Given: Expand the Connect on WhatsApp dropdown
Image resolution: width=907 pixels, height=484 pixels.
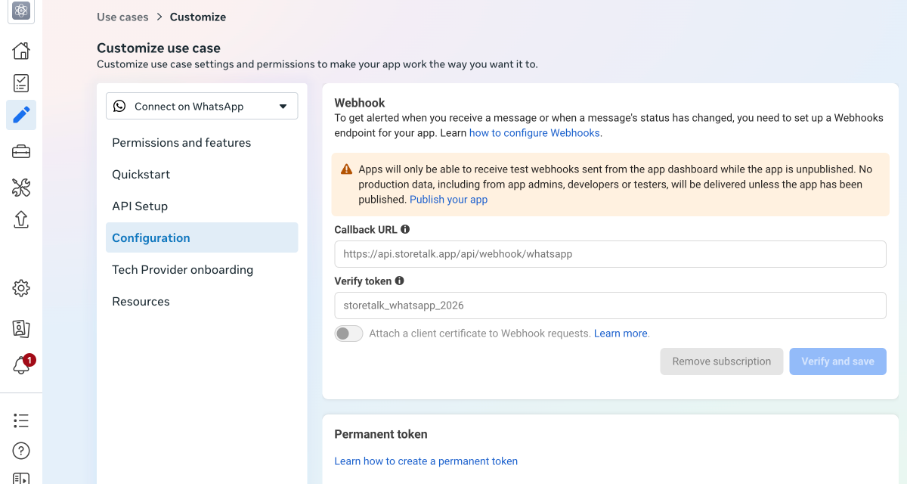Looking at the screenshot, I should click(202, 106).
